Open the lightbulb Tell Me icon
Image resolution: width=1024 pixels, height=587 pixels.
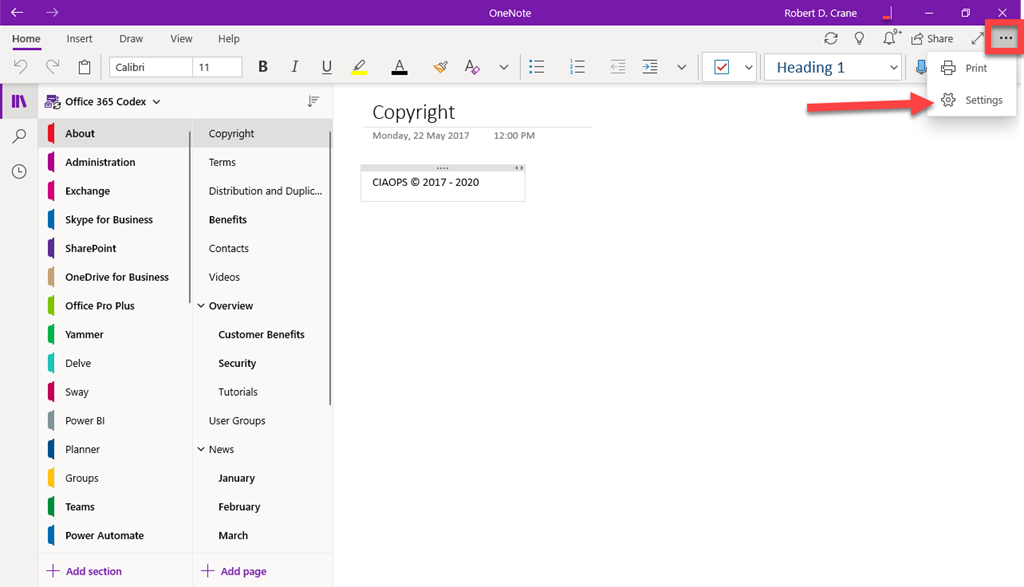[x=859, y=39]
